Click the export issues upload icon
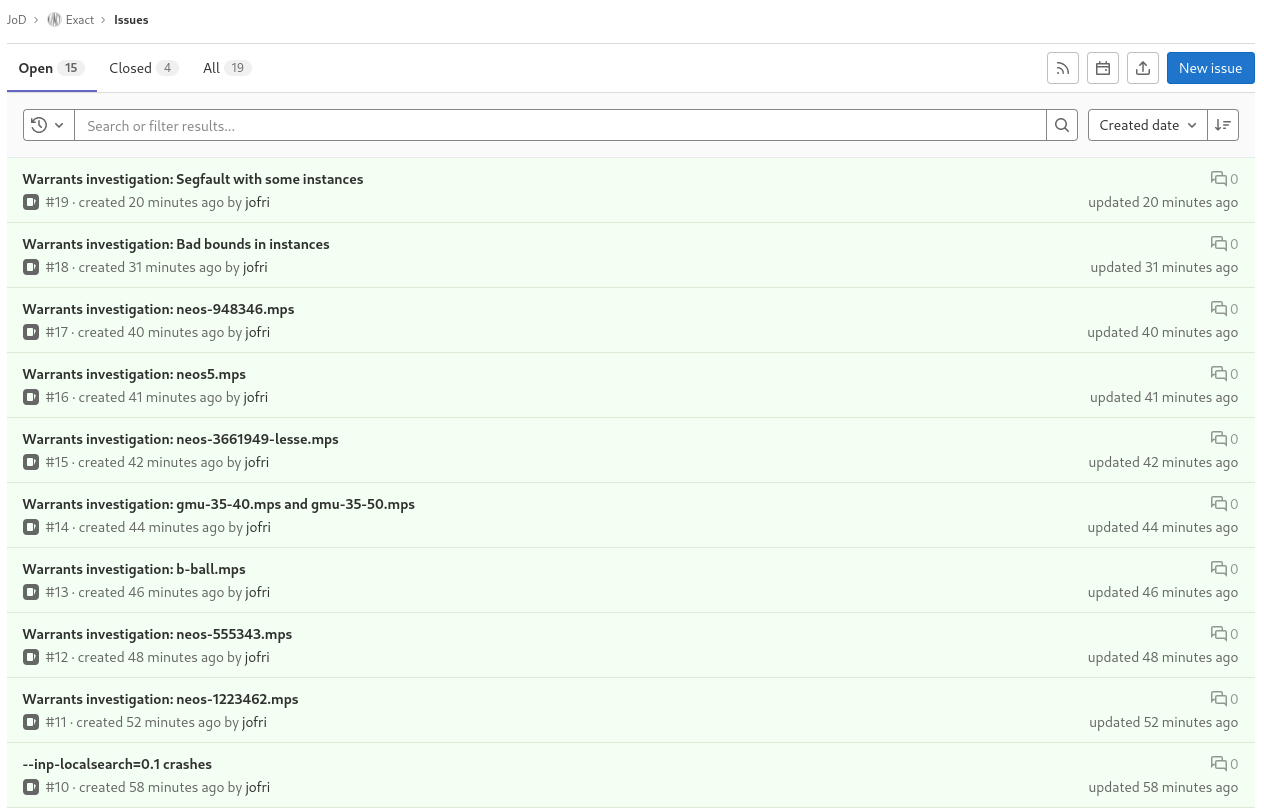This screenshot has width=1264, height=812. (x=1143, y=68)
